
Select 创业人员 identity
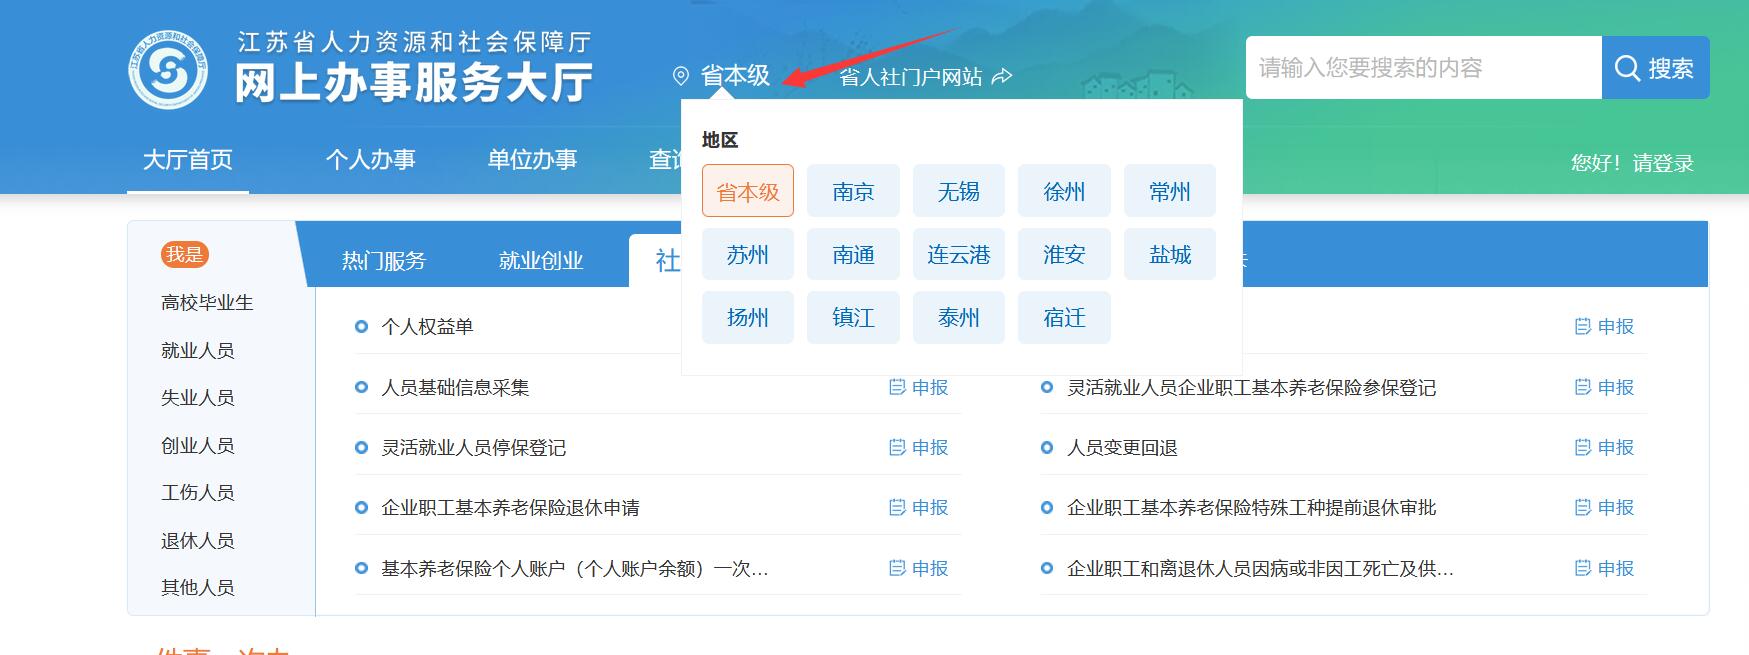tap(198, 445)
